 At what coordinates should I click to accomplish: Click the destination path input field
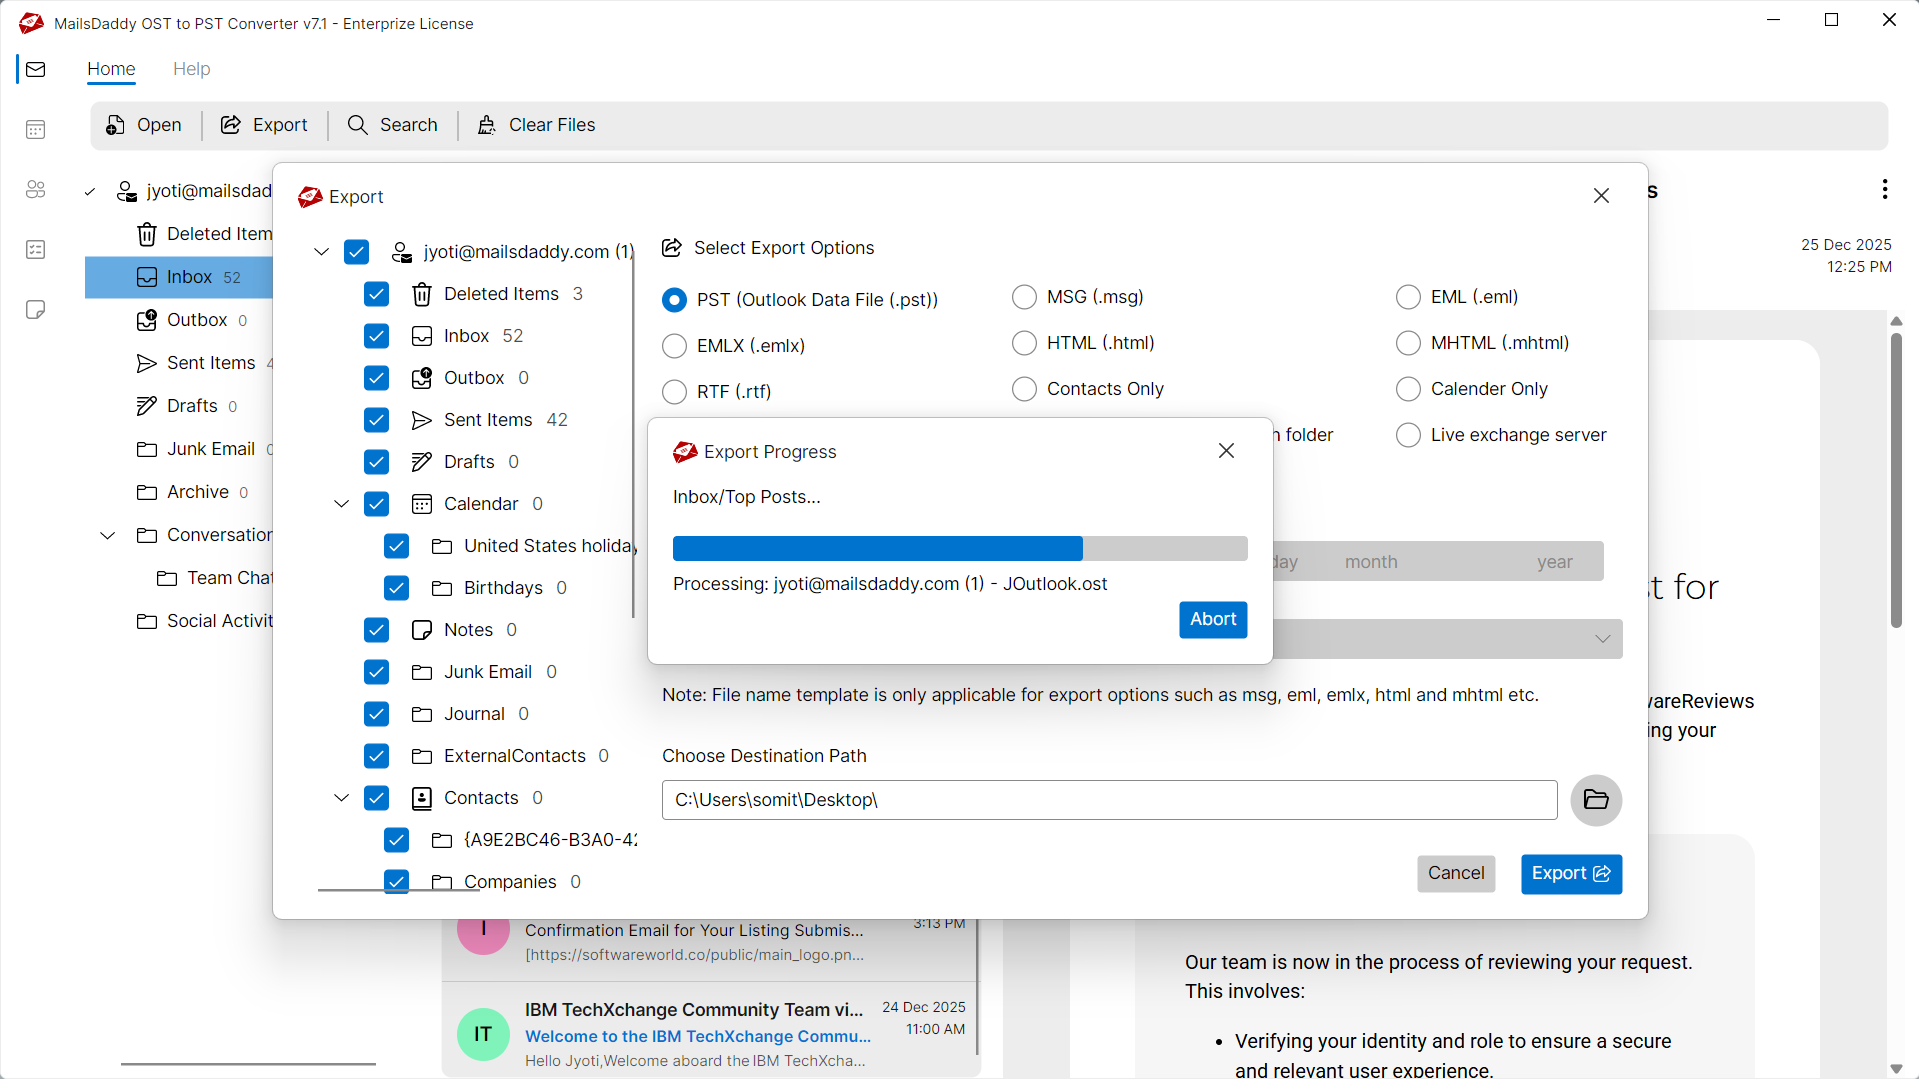tap(1110, 800)
